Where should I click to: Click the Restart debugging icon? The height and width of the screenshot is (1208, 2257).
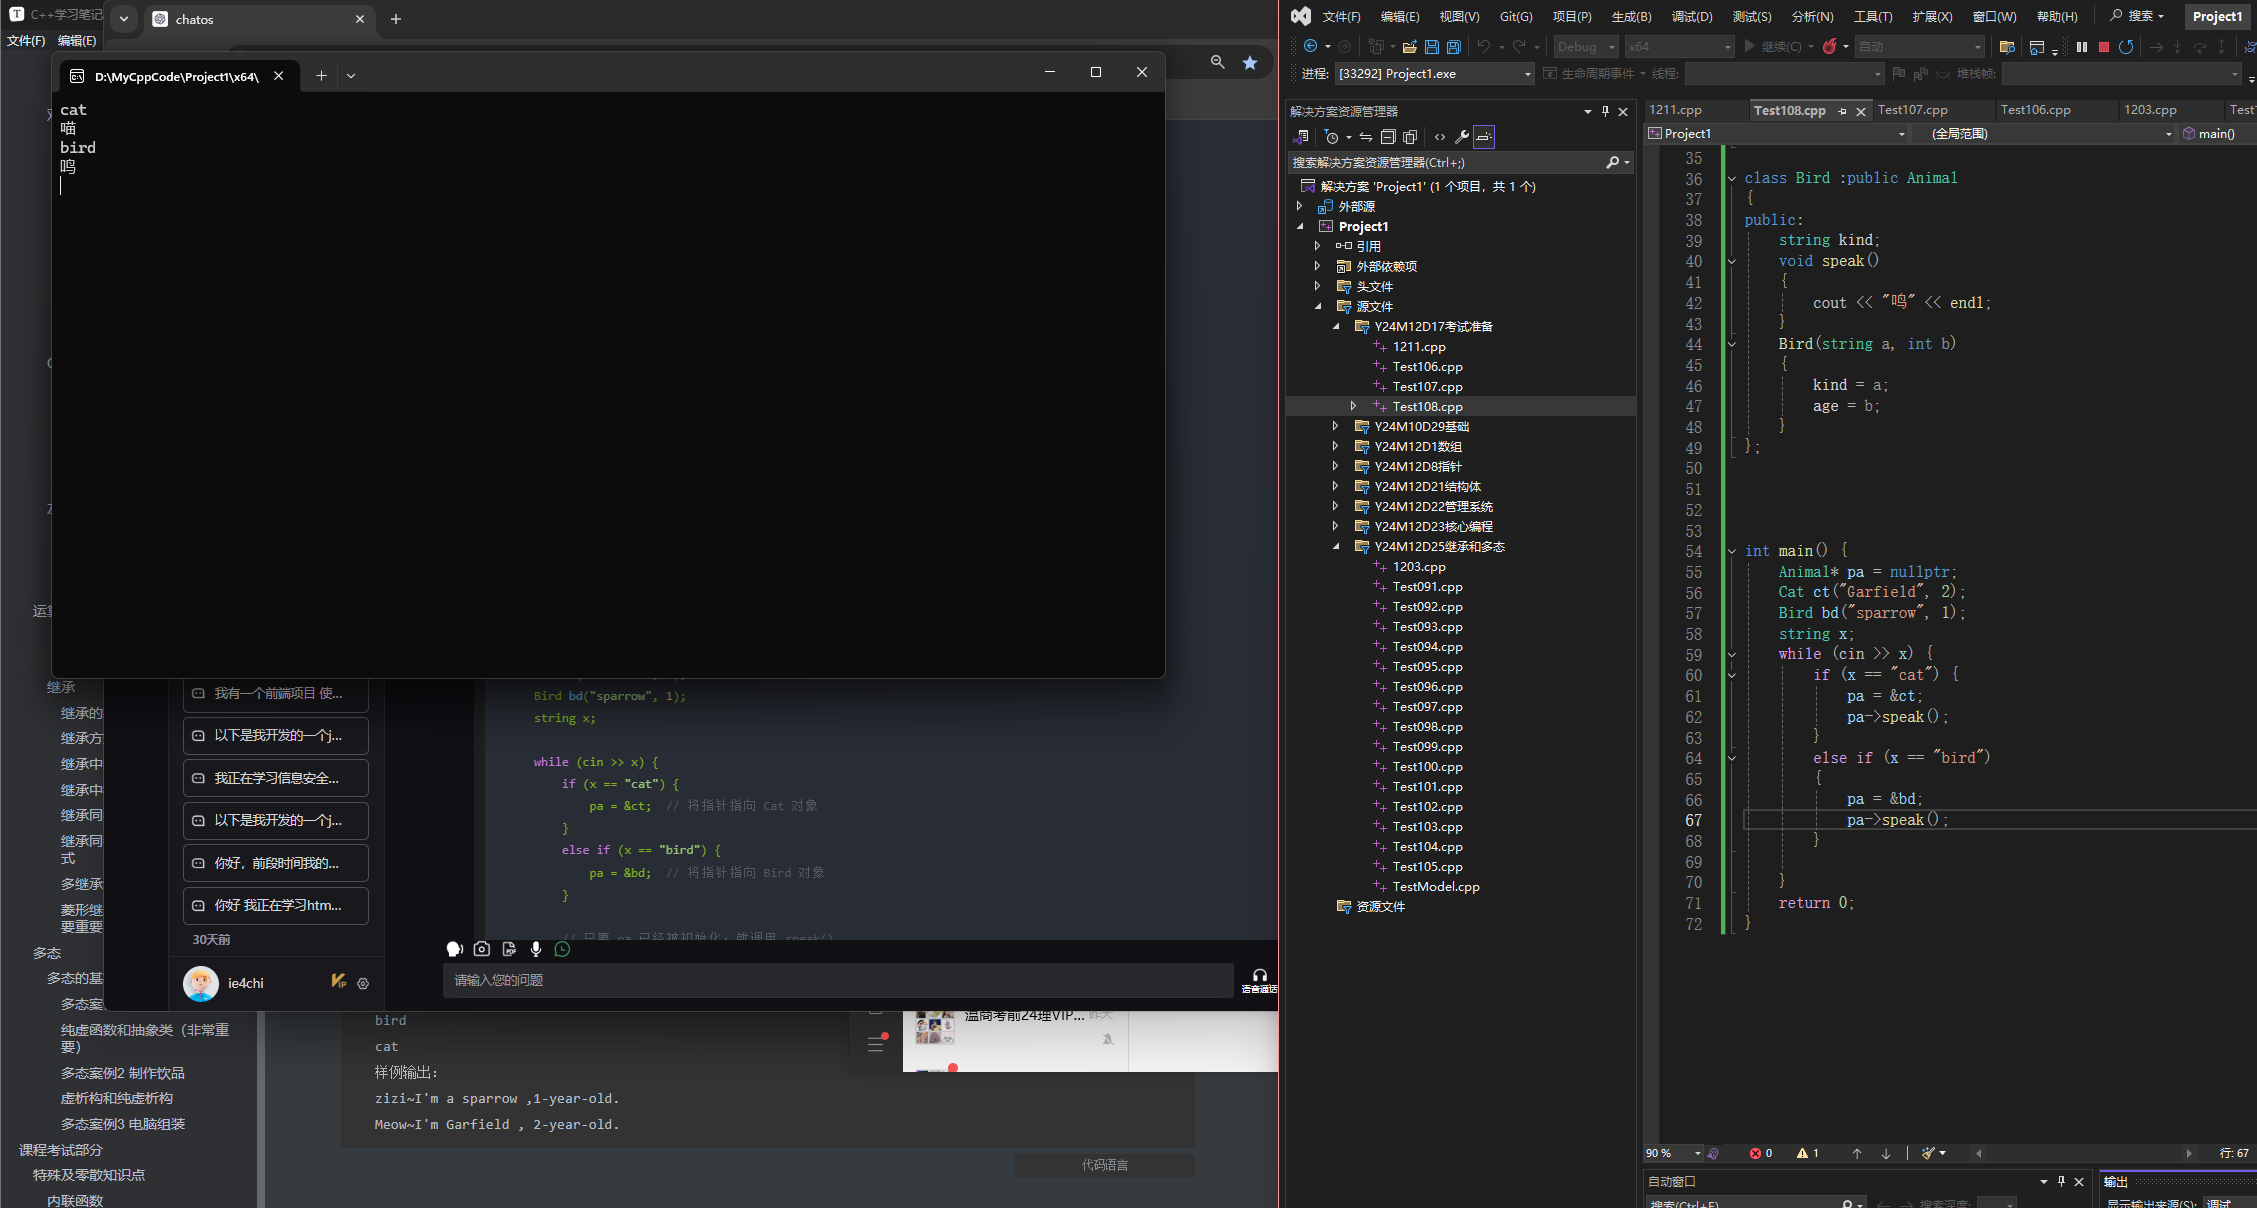pyautogui.click(x=2126, y=47)
